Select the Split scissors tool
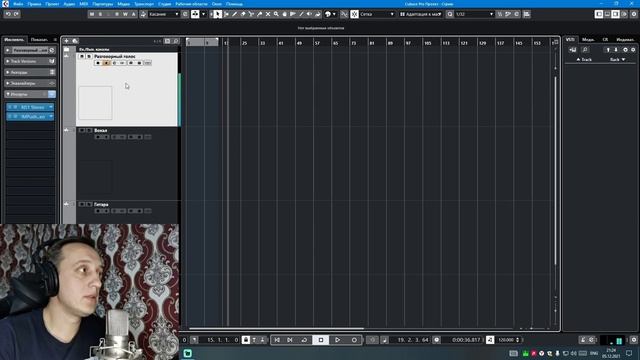 click(x=251, y=14)
